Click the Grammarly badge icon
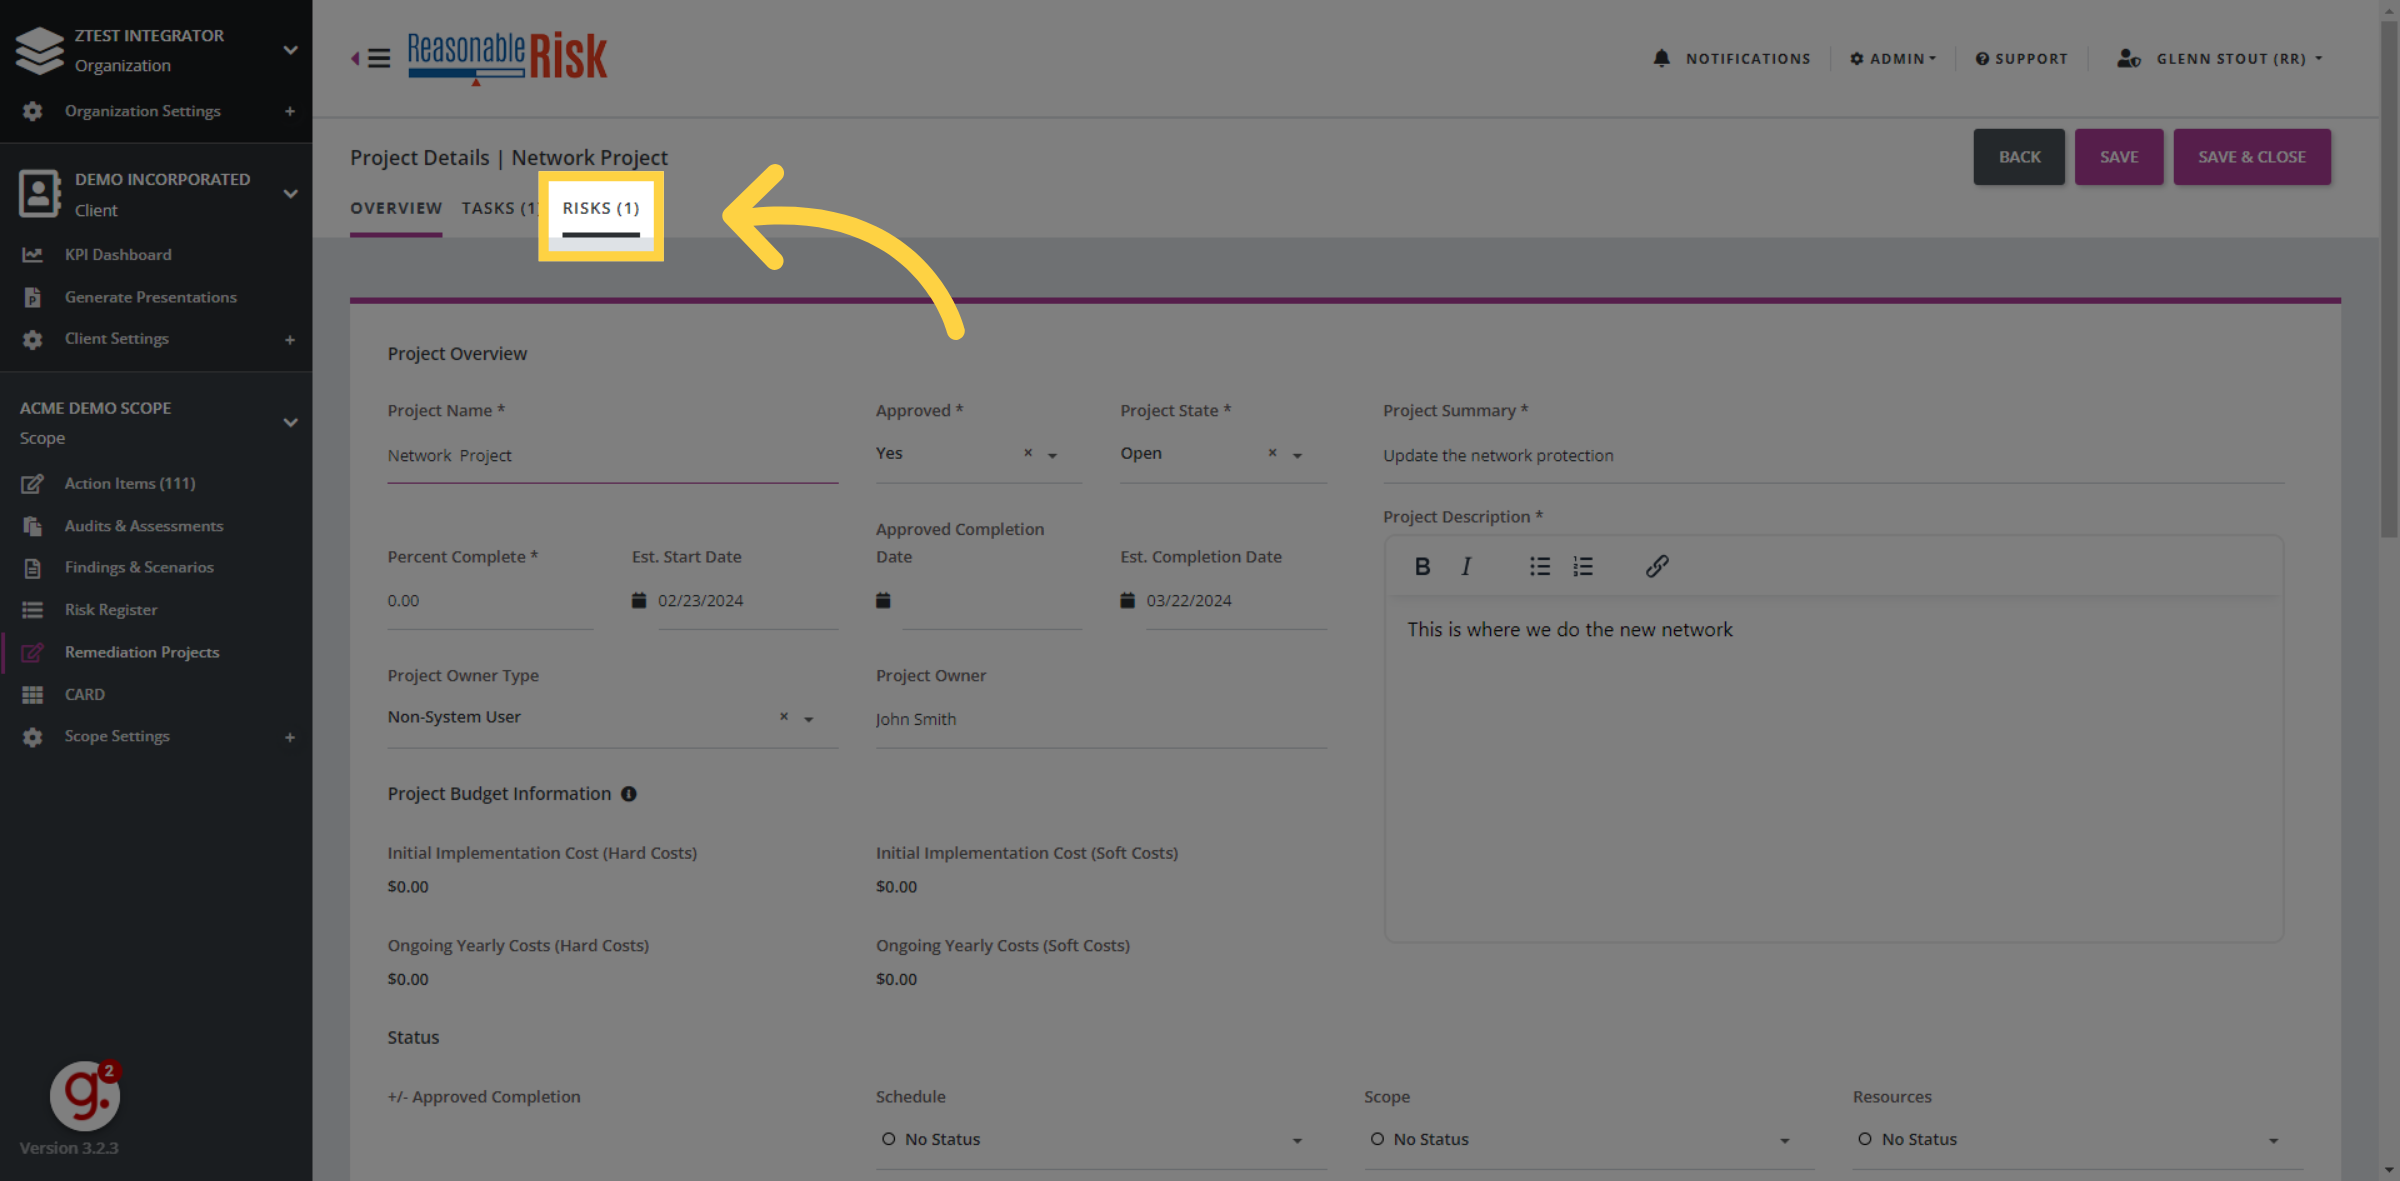The width and height of the screenshot is (2400, 1181). [x=86, y=1095]
